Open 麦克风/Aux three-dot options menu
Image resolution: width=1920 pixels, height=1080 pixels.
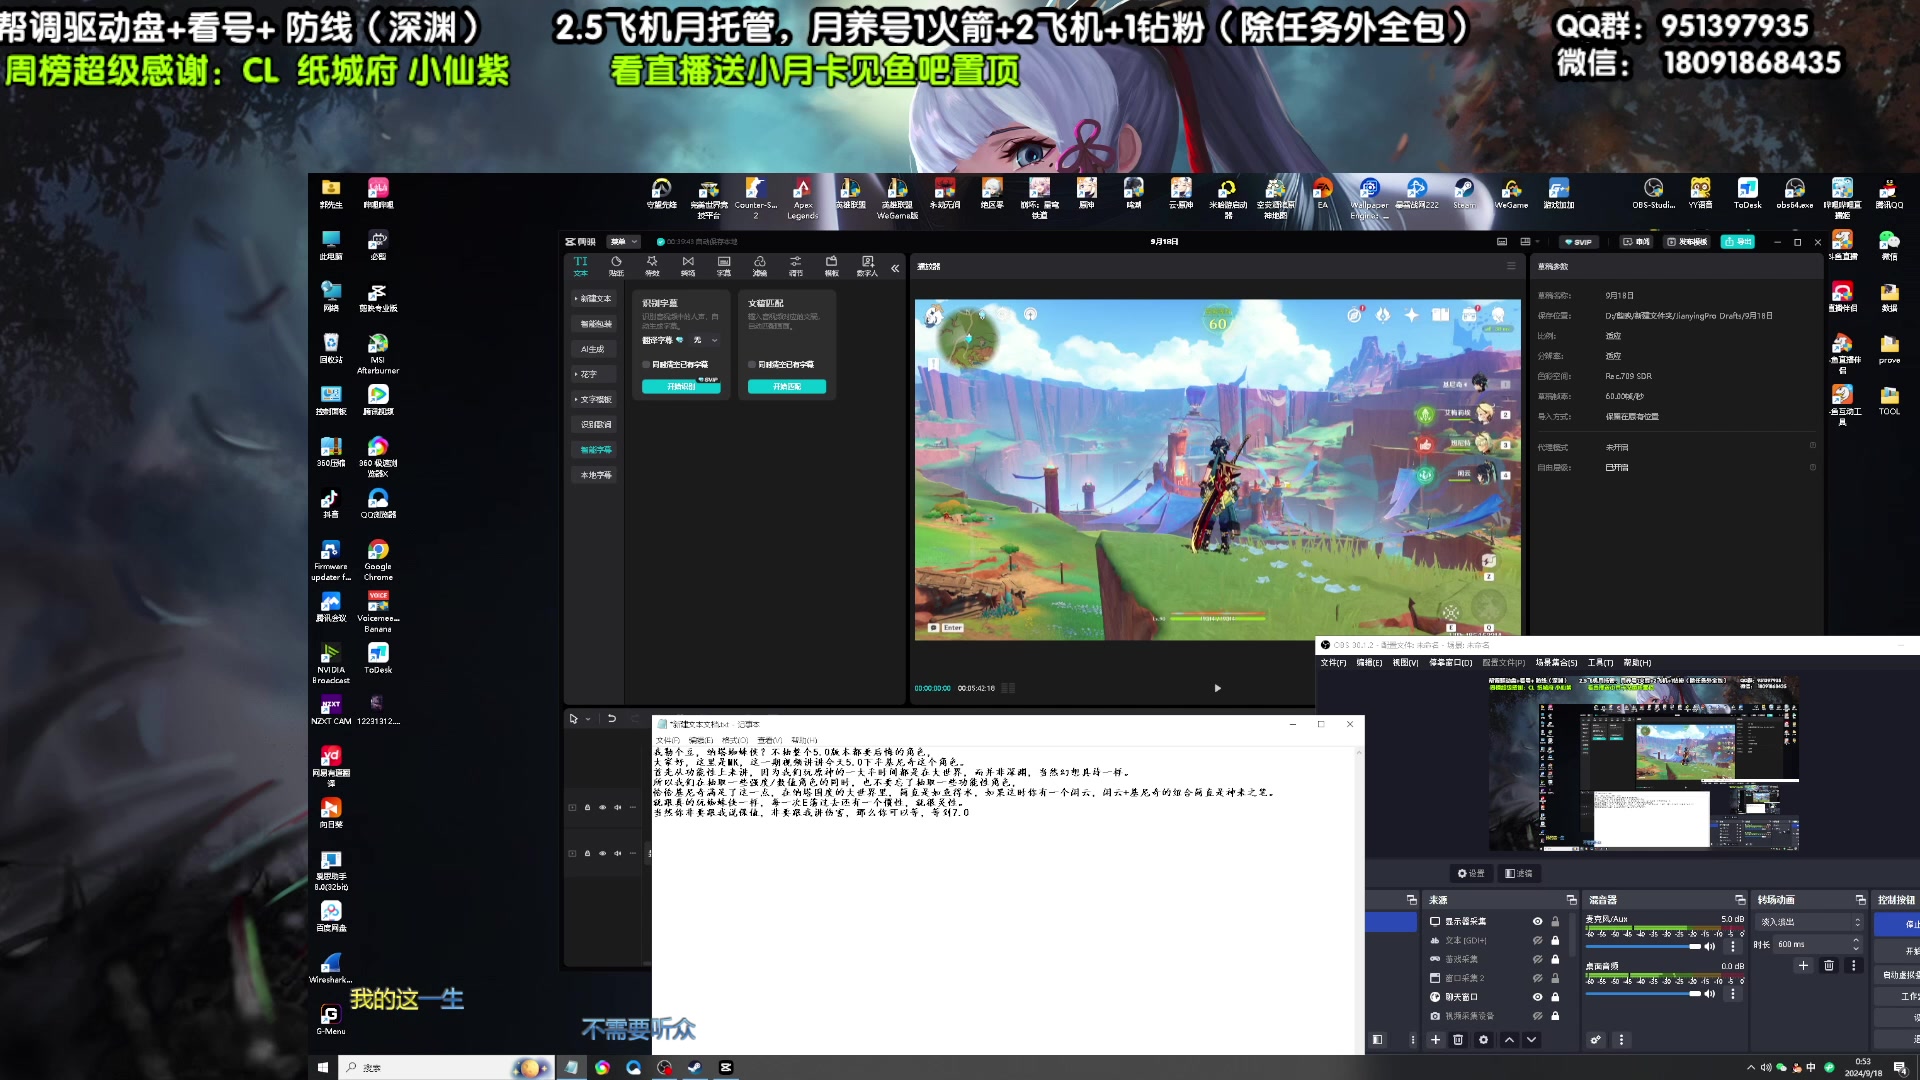(x=1733, y=946)
